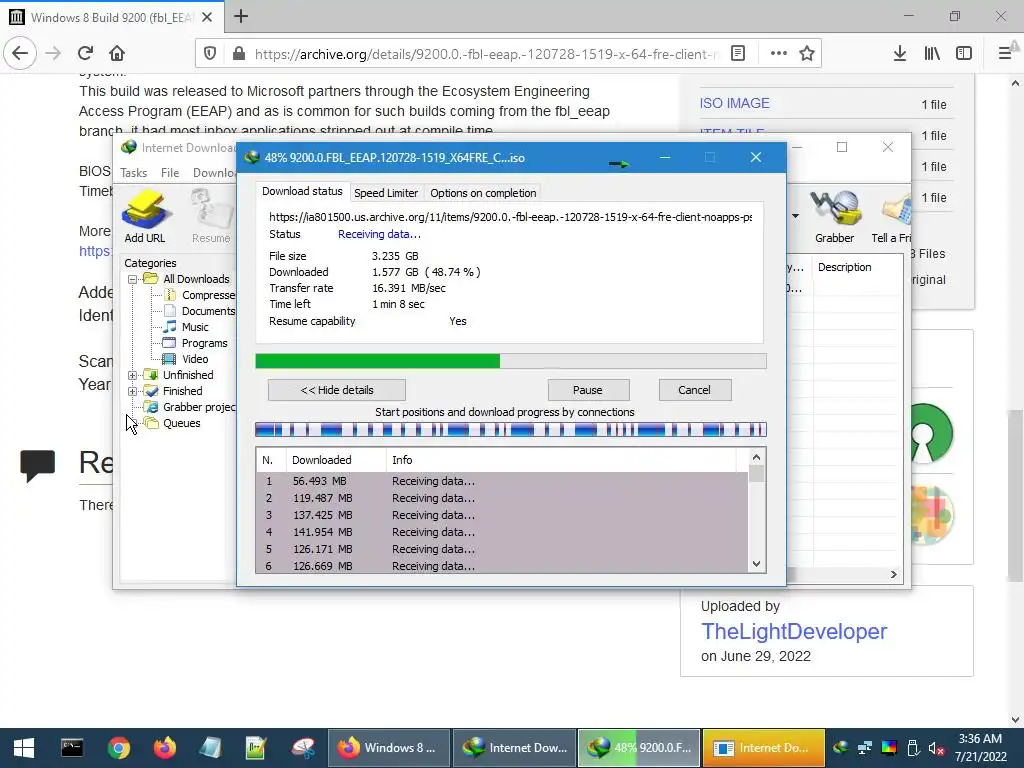The width and height of the screenshot is (1024, 768).
Task: Open the Grabber tool in IDM
Action: click(x=835, y=216)
